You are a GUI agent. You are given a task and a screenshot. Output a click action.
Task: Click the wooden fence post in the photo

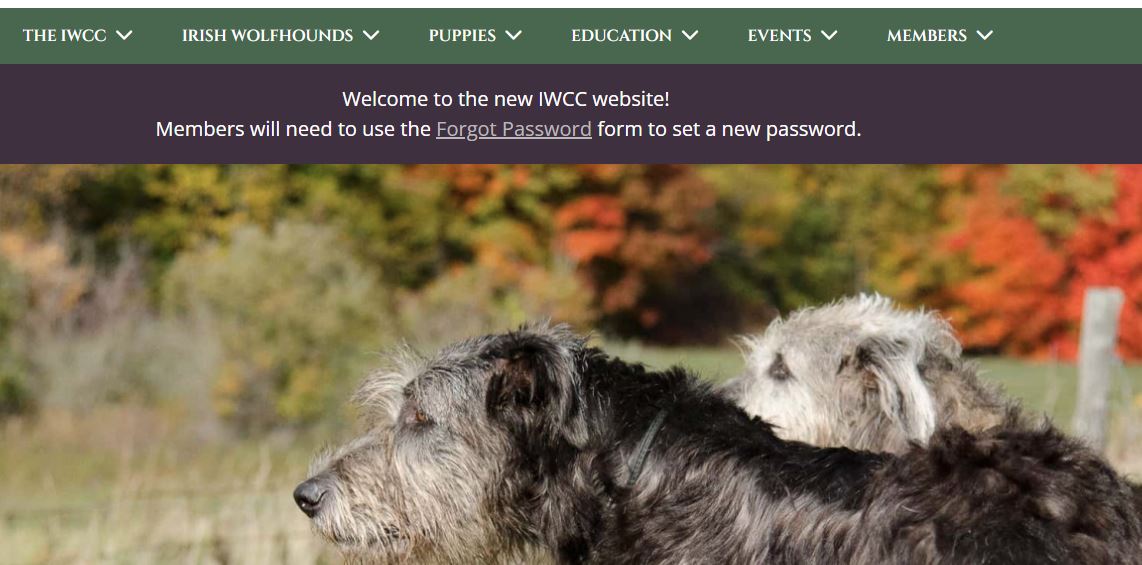[x=1098, y=364]
